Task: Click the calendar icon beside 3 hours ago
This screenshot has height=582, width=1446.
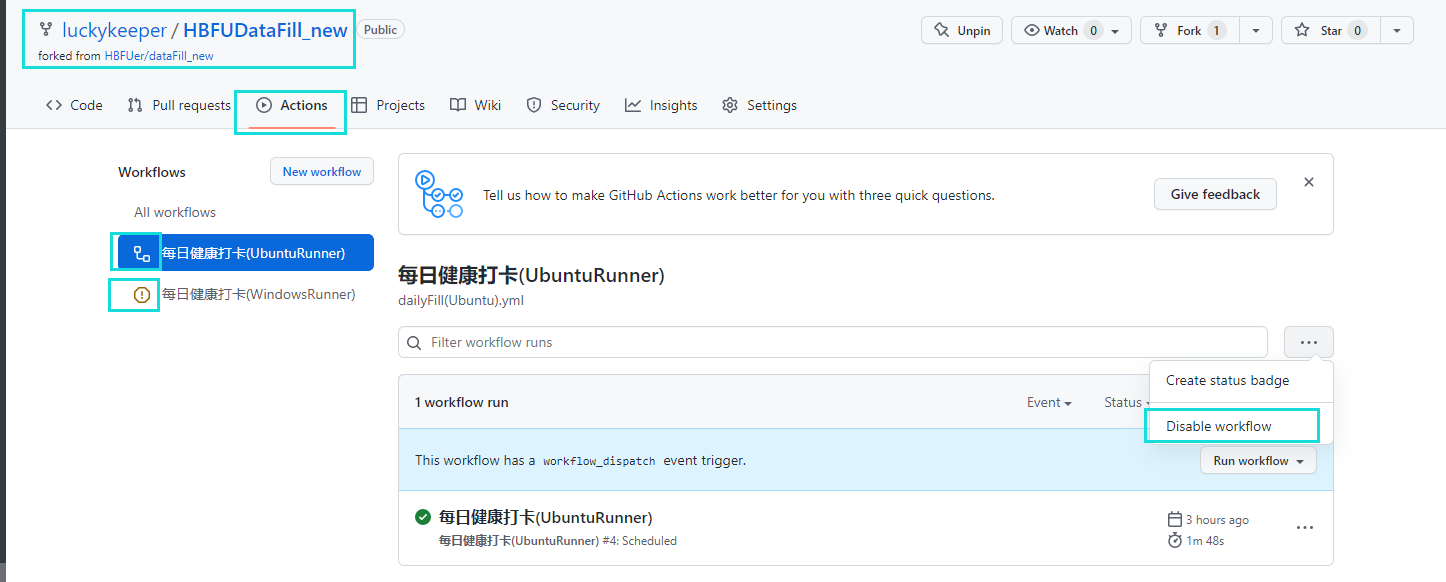Action: (1175, 520)
